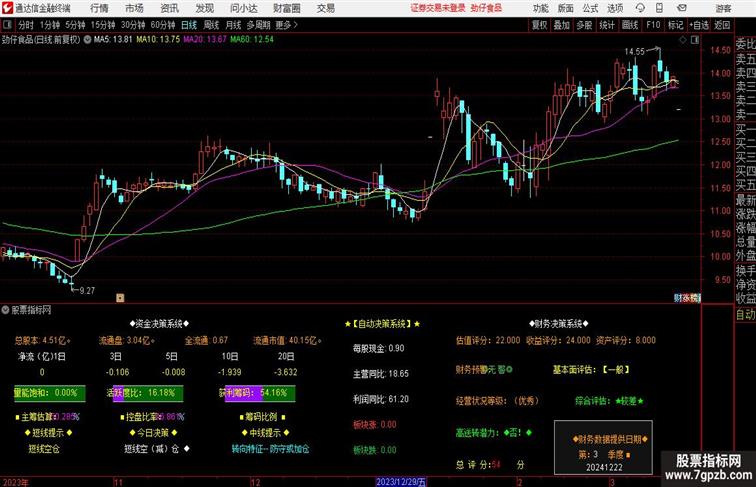The image size is (756, 487).
Task: Open the 行情 menu
Action: [x=99, y=8]
